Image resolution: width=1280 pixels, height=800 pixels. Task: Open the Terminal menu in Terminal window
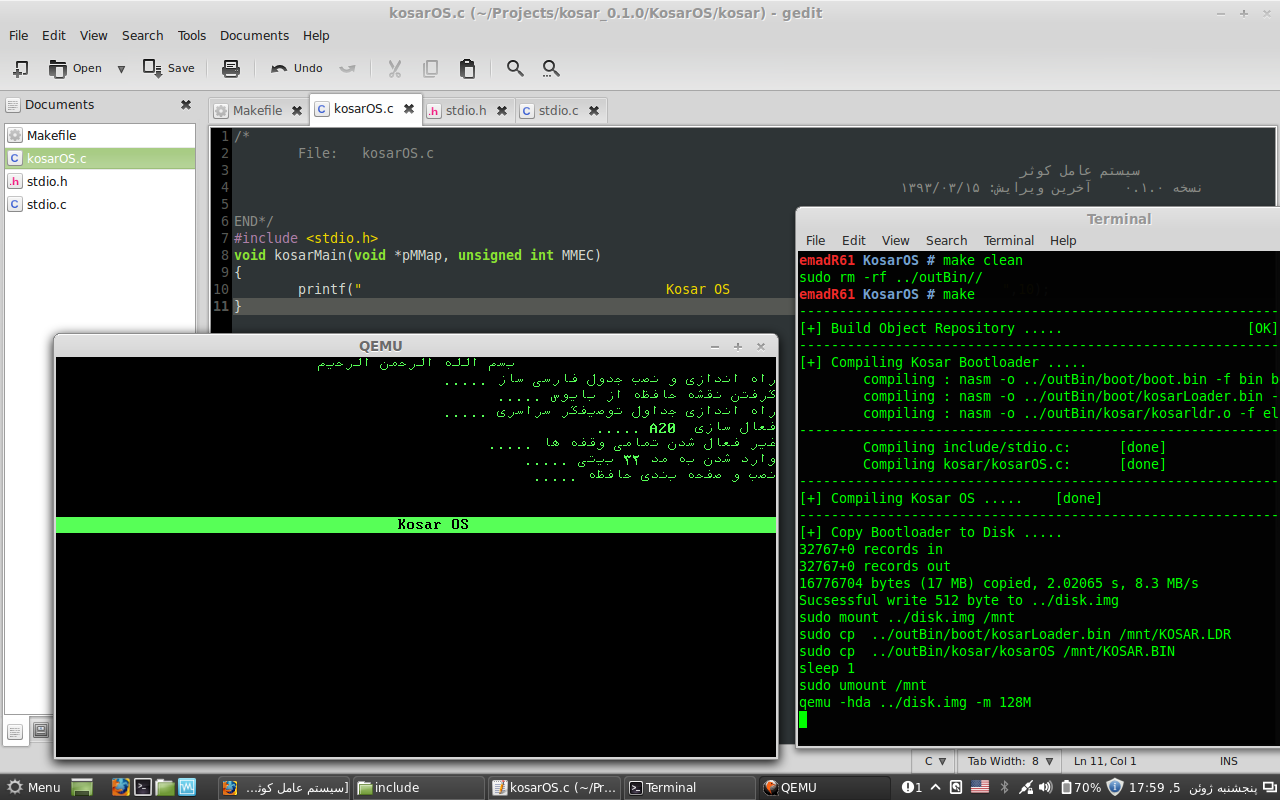(x=1008, y=240)
